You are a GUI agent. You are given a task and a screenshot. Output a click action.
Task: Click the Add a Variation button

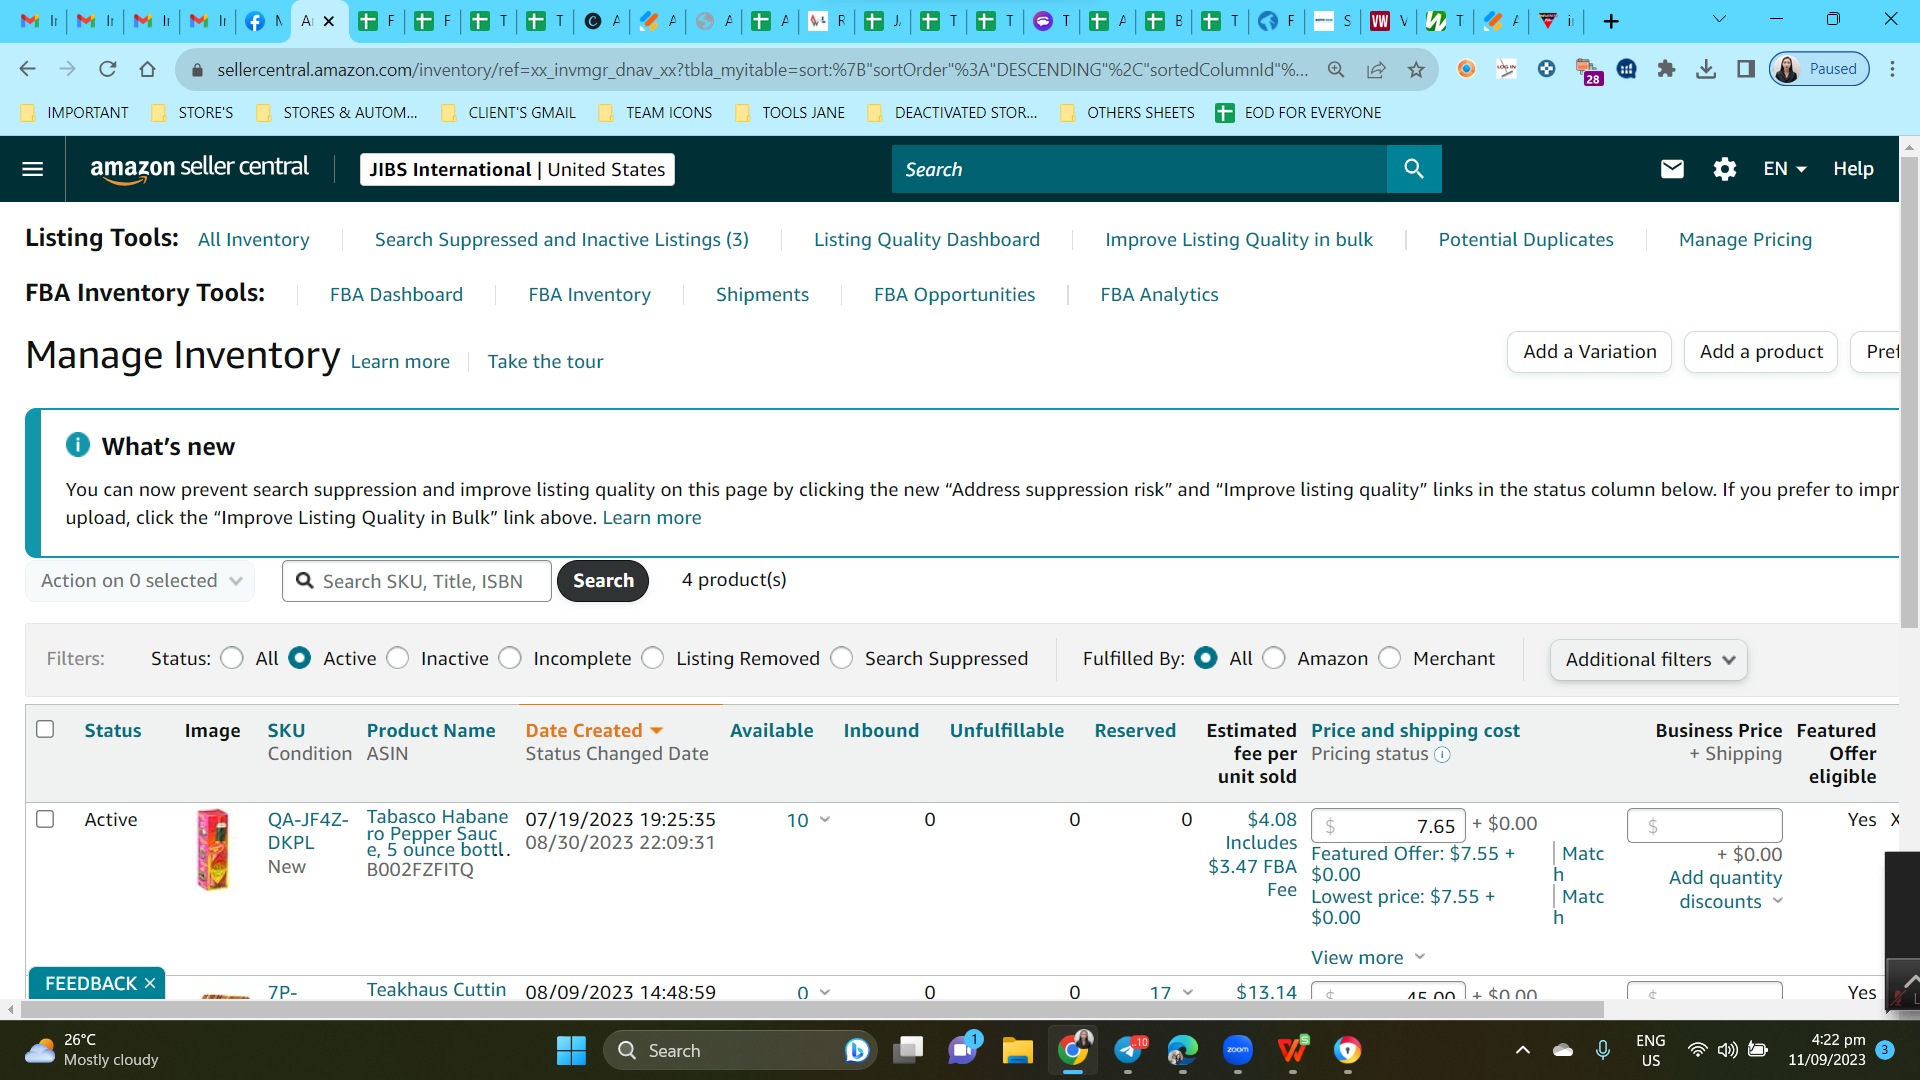pos(1590,352)
